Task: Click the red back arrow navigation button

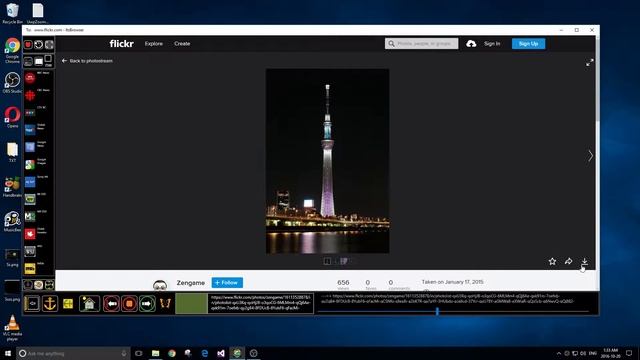Action: (x=111, y=304)
